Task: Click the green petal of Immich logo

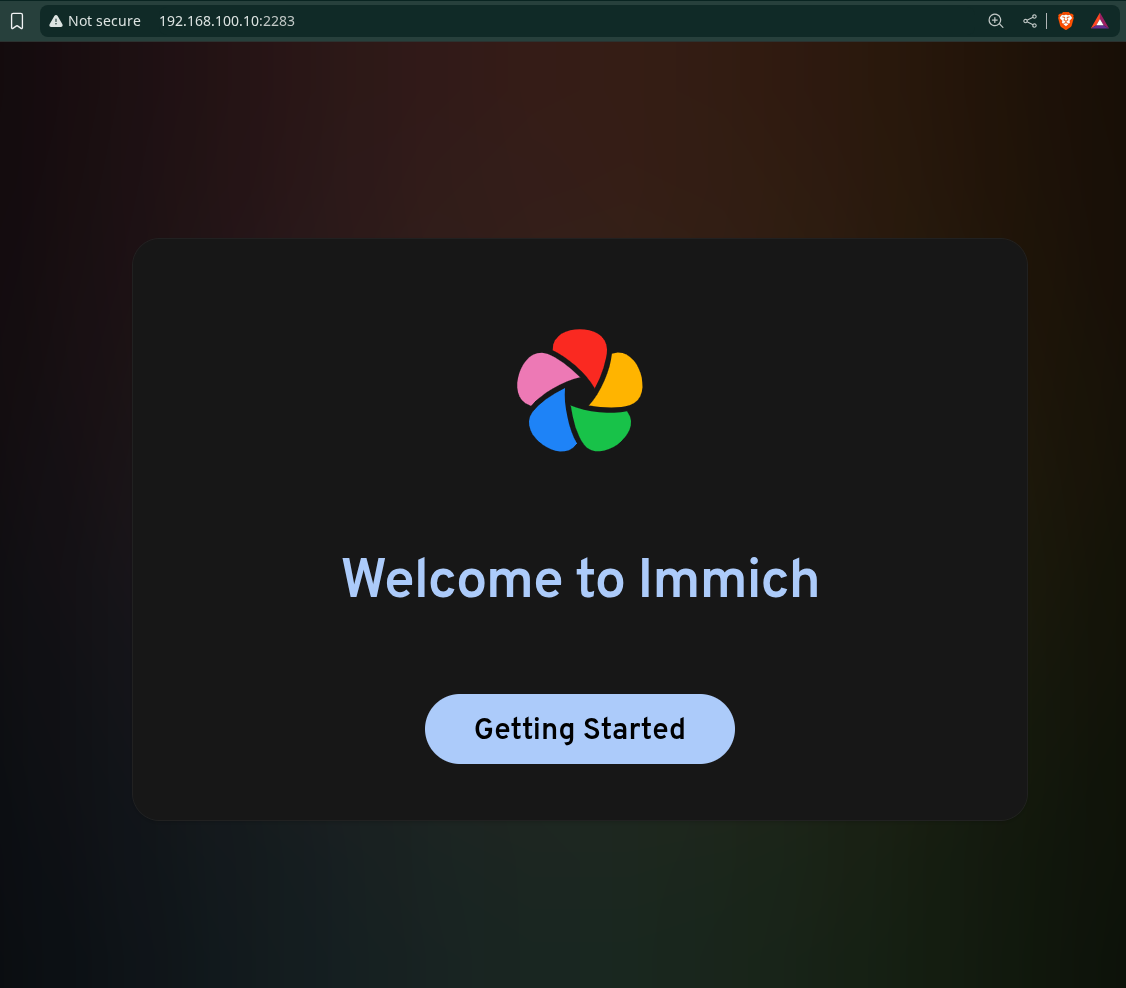Action: click(601, 428)
